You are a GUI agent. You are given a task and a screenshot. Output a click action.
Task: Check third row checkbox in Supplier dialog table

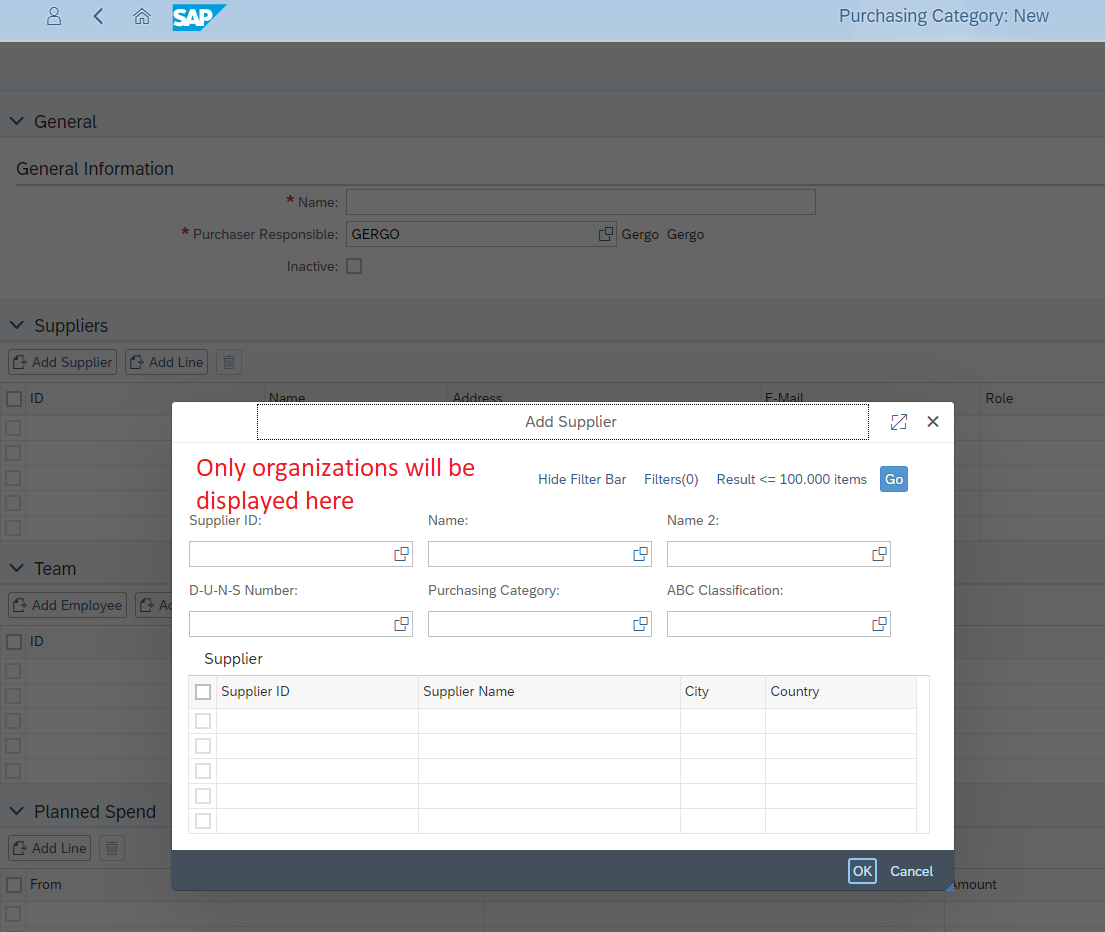[203, 771]
